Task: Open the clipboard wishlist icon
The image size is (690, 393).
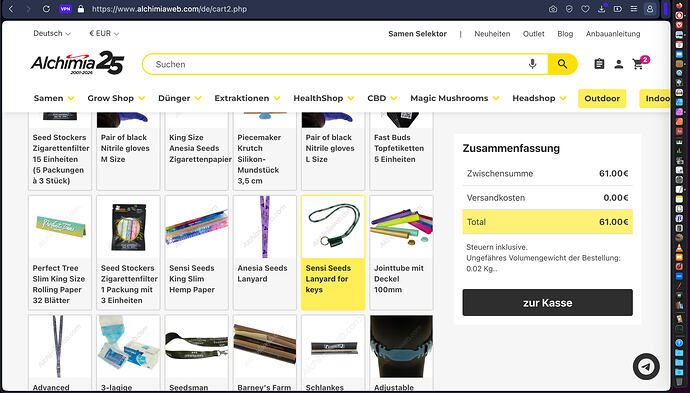Action: coord(599,64)
